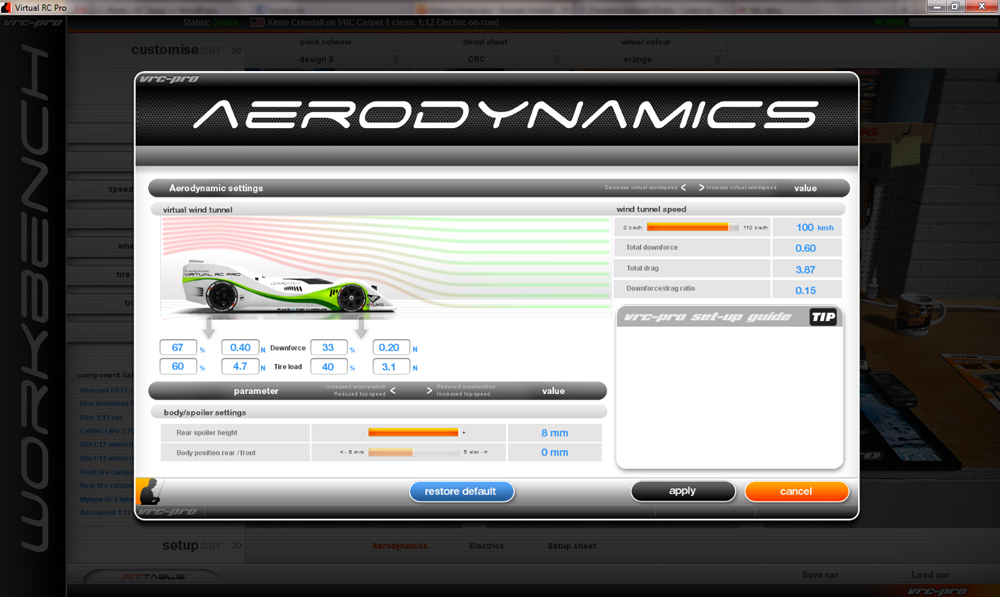Click the Total drag value 3.87
1000x597 pixels.
click(x=805, y=269)
